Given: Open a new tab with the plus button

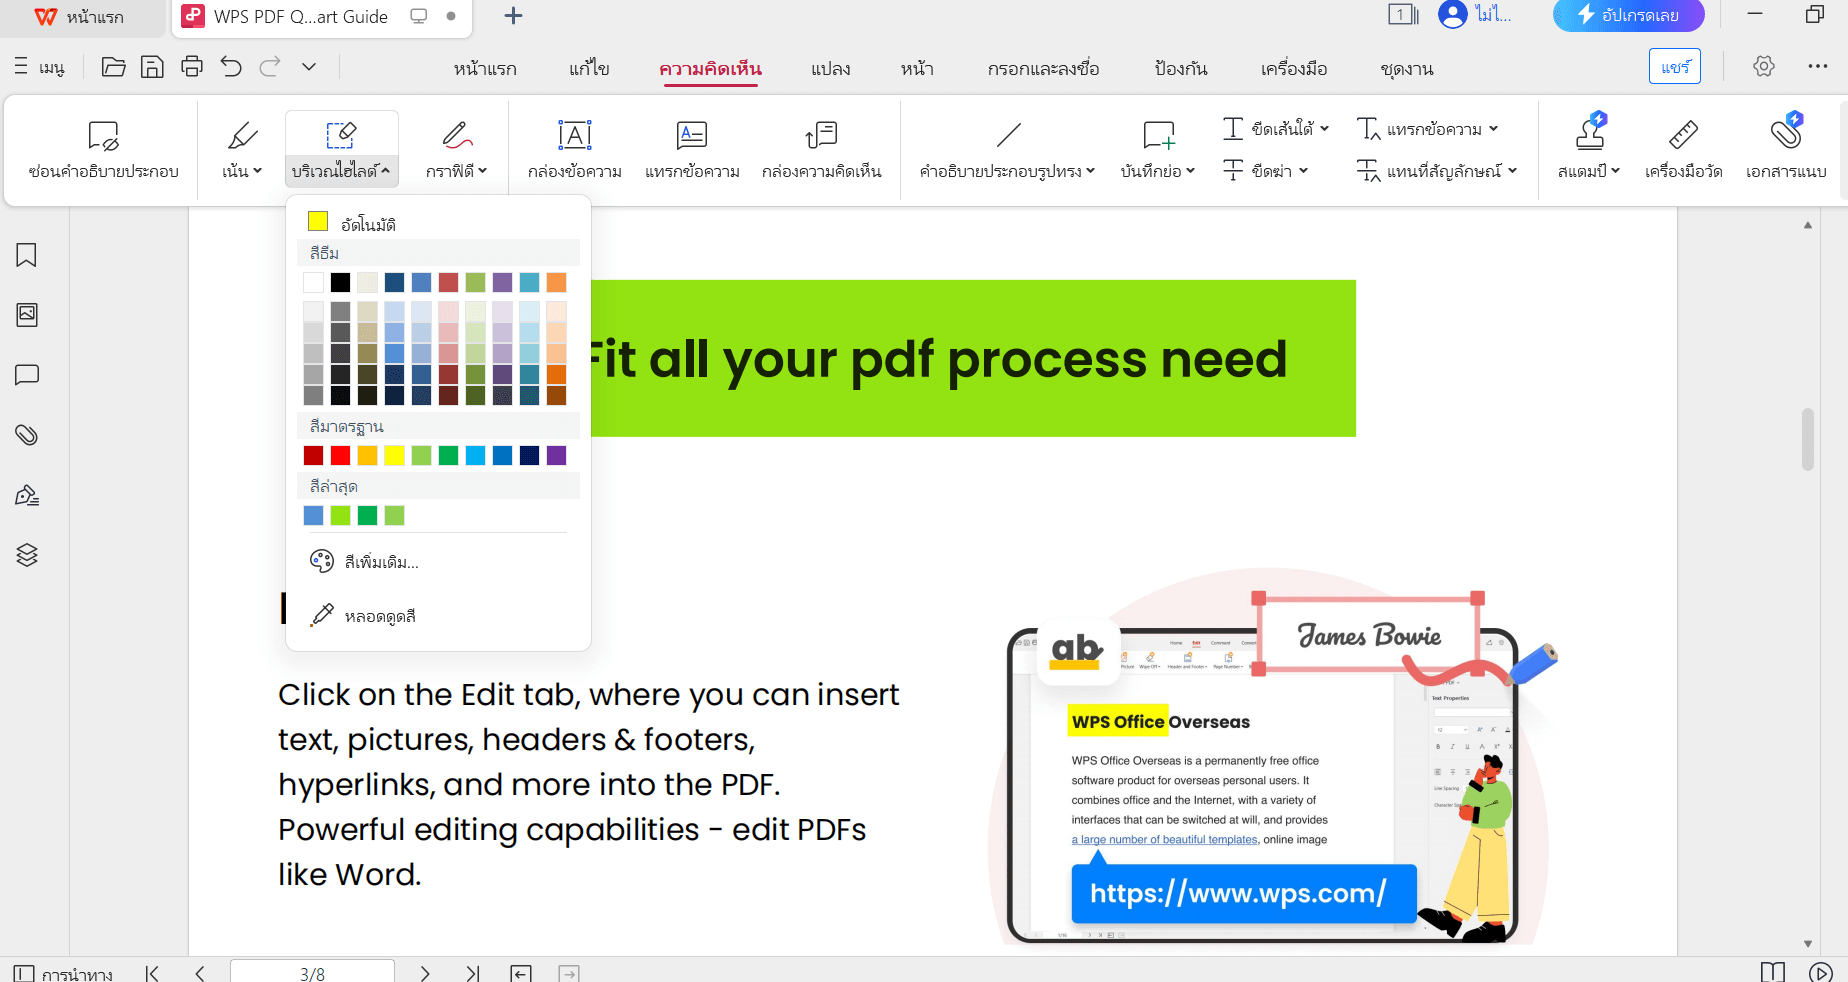Looking at the screenshot, I should pyautogui.click(x=513, y=16).
